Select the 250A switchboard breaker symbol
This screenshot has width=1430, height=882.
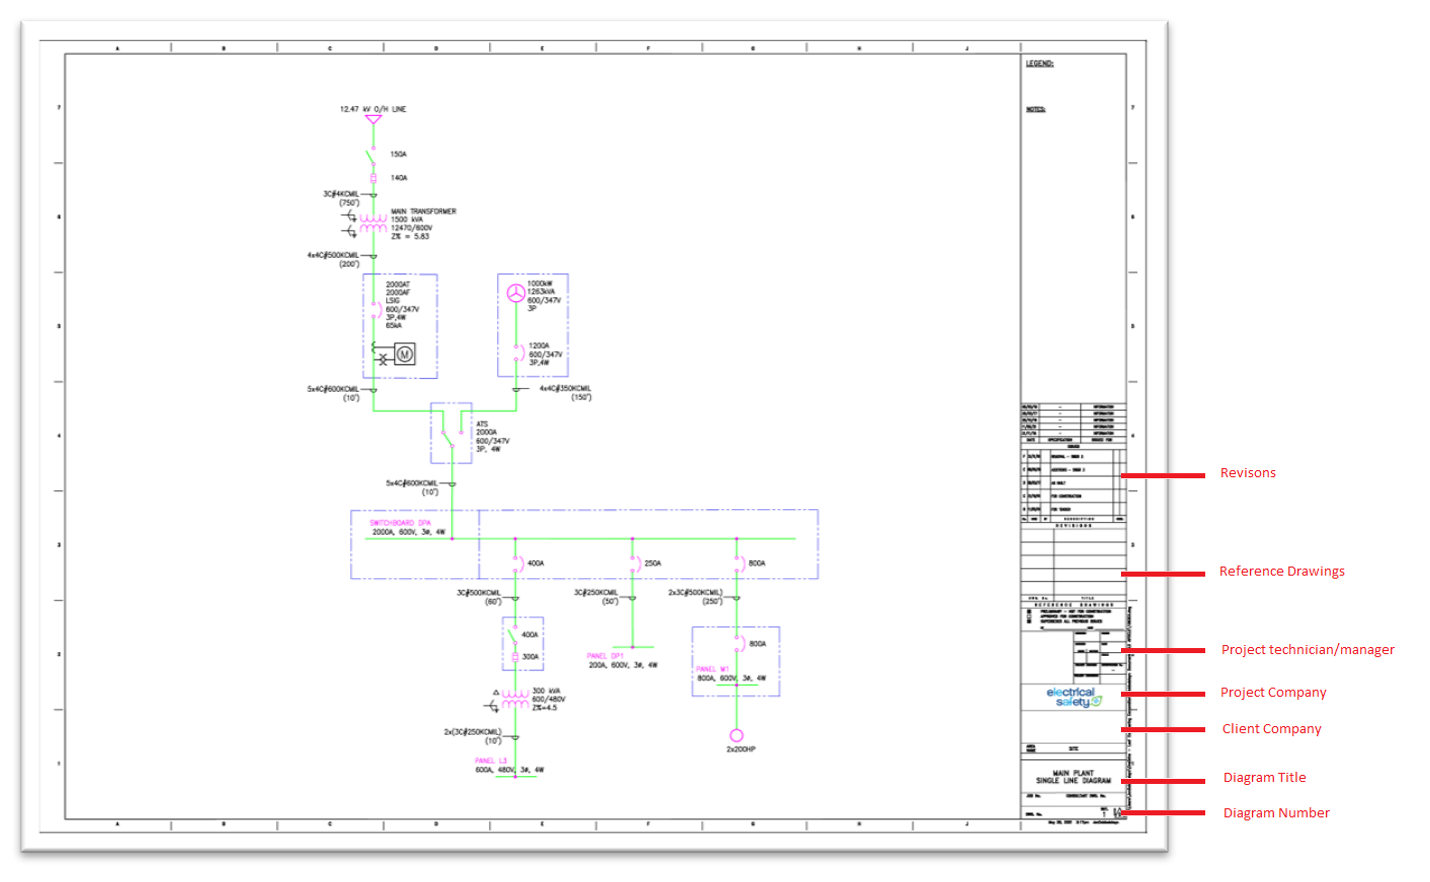click(x=634, y=563)
